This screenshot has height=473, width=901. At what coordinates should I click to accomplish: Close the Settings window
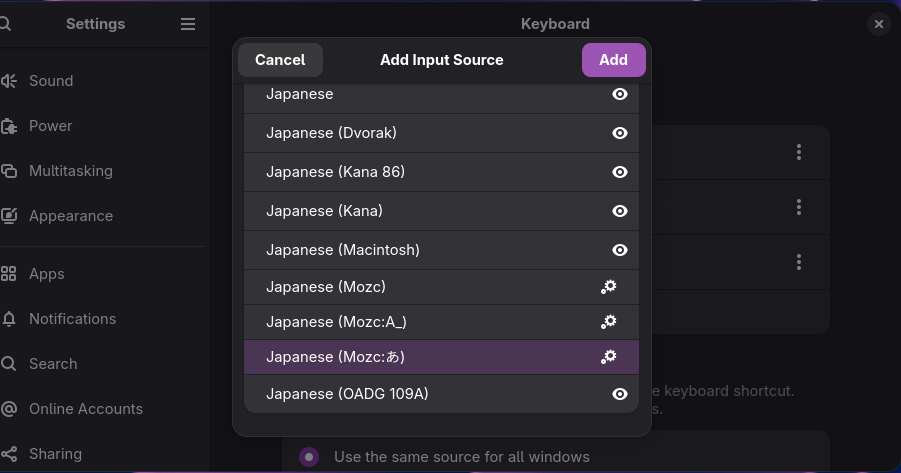tap(878, 24)
